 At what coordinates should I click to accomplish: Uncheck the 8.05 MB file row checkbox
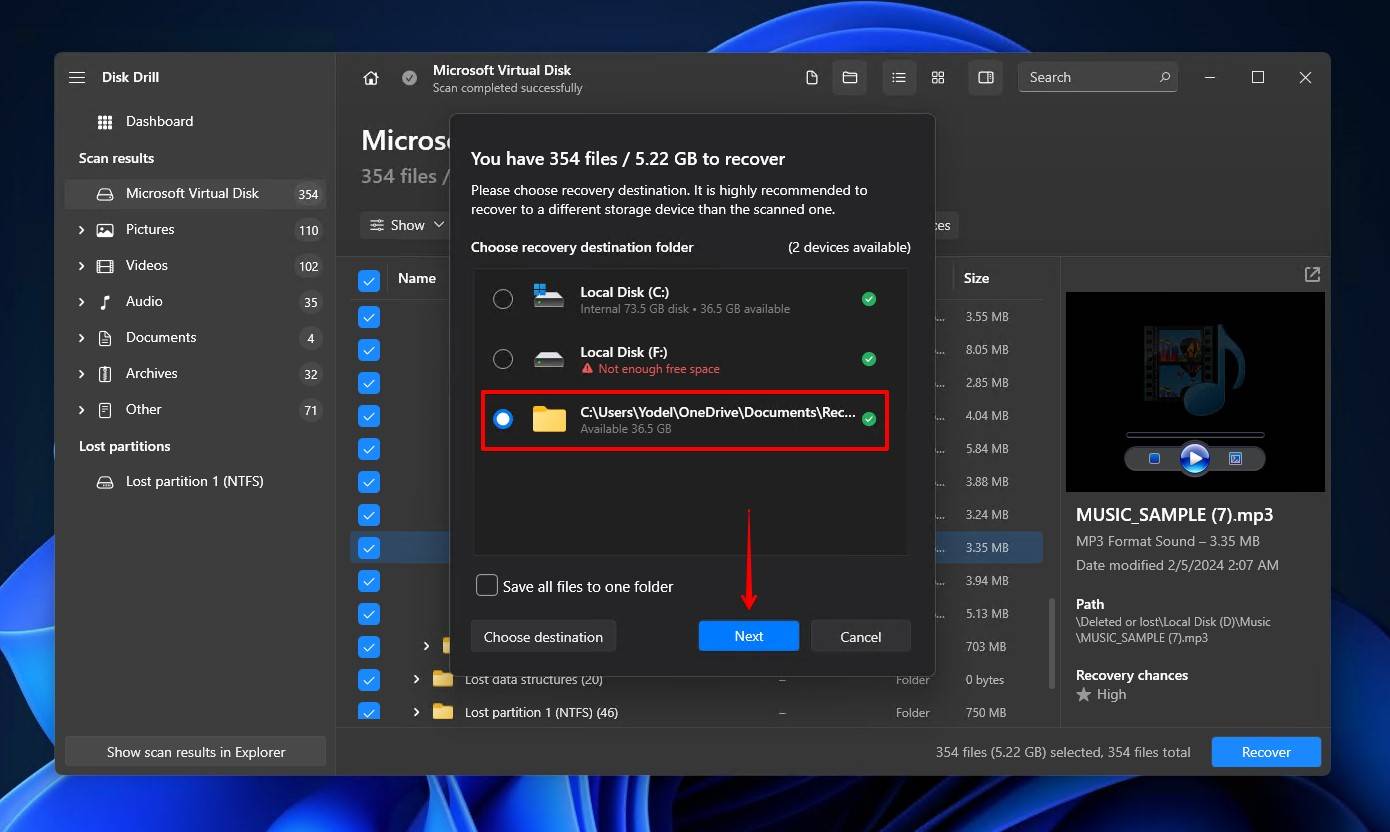(369, 350)
